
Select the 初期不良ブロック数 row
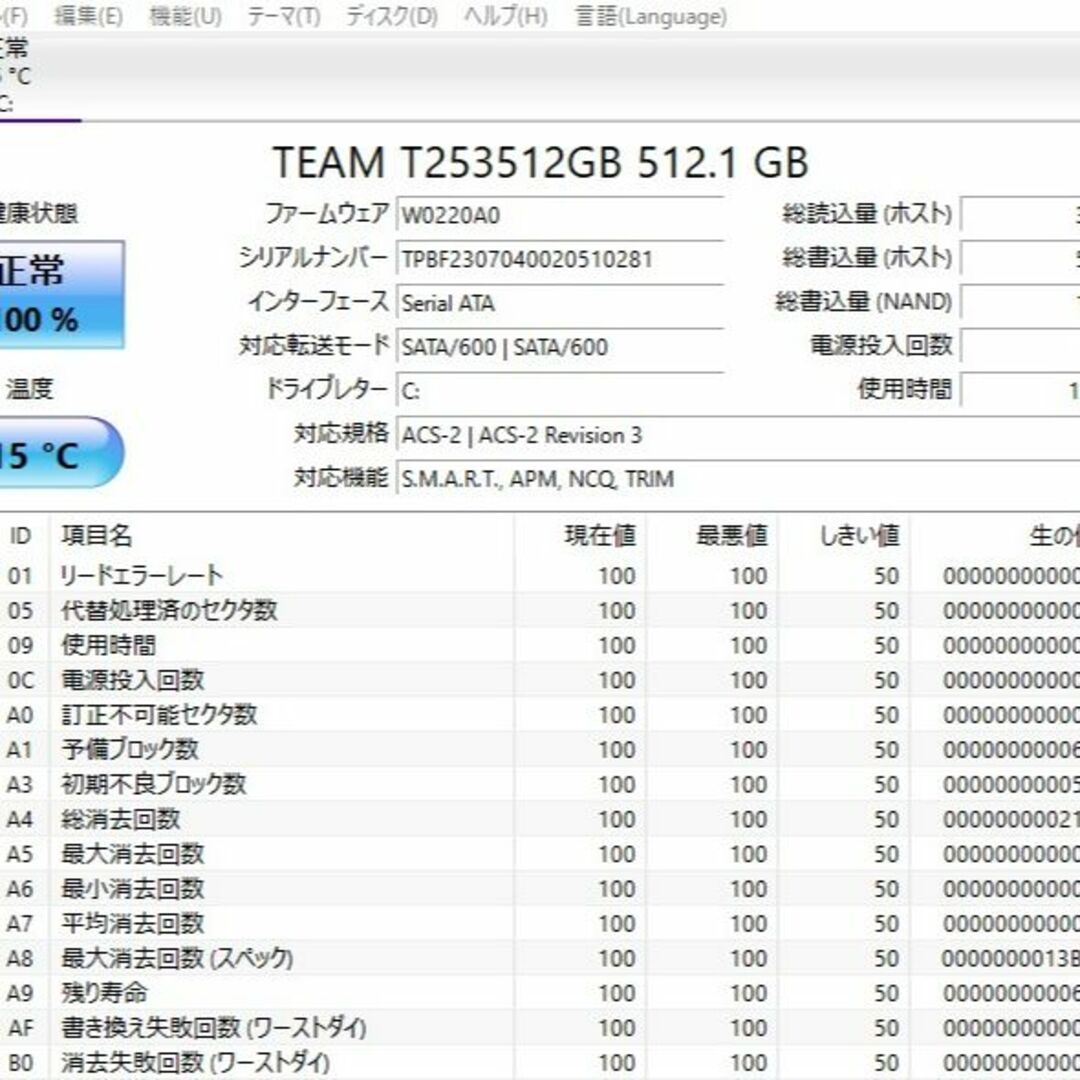click(x=540, y=785)
